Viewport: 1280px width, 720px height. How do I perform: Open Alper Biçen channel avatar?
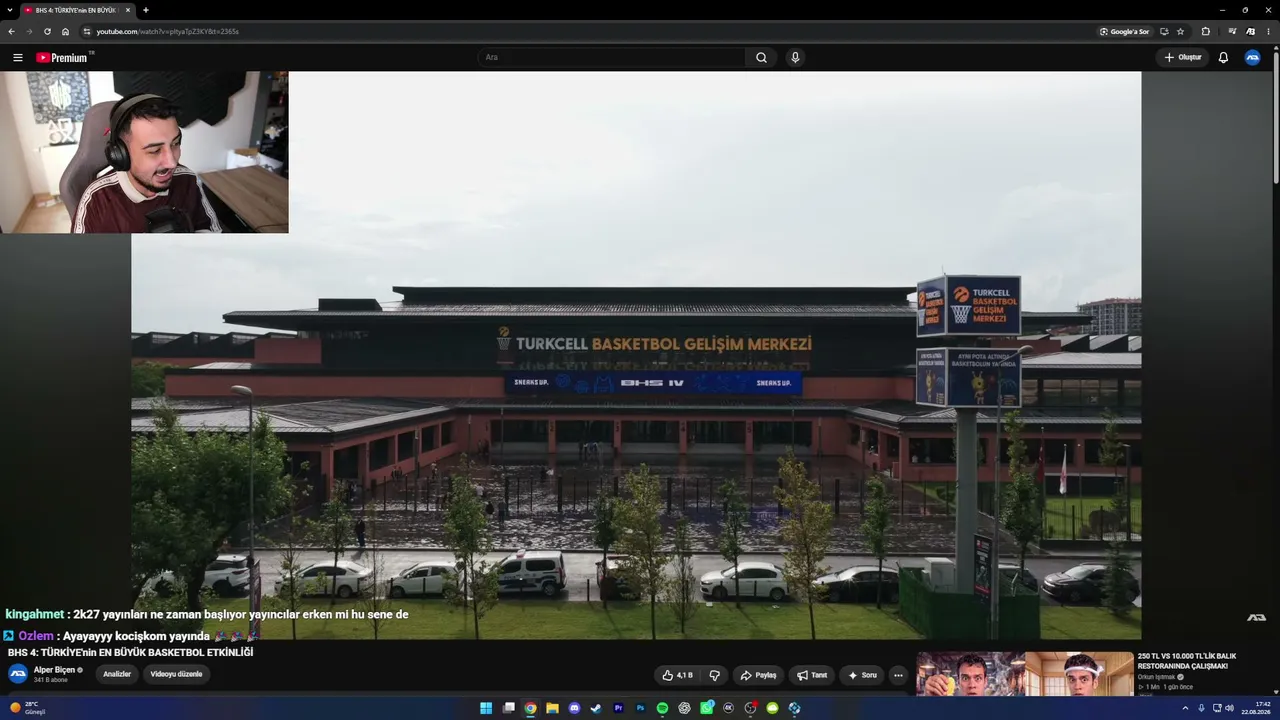[x=18, y=674]
